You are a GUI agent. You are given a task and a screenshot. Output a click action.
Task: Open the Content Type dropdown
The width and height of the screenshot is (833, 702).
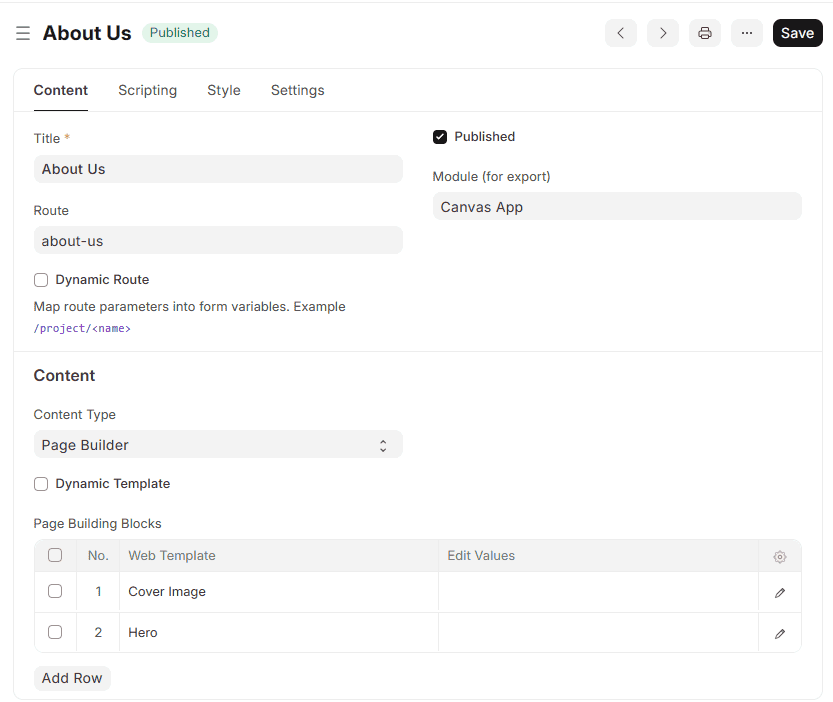coord(218,445)
